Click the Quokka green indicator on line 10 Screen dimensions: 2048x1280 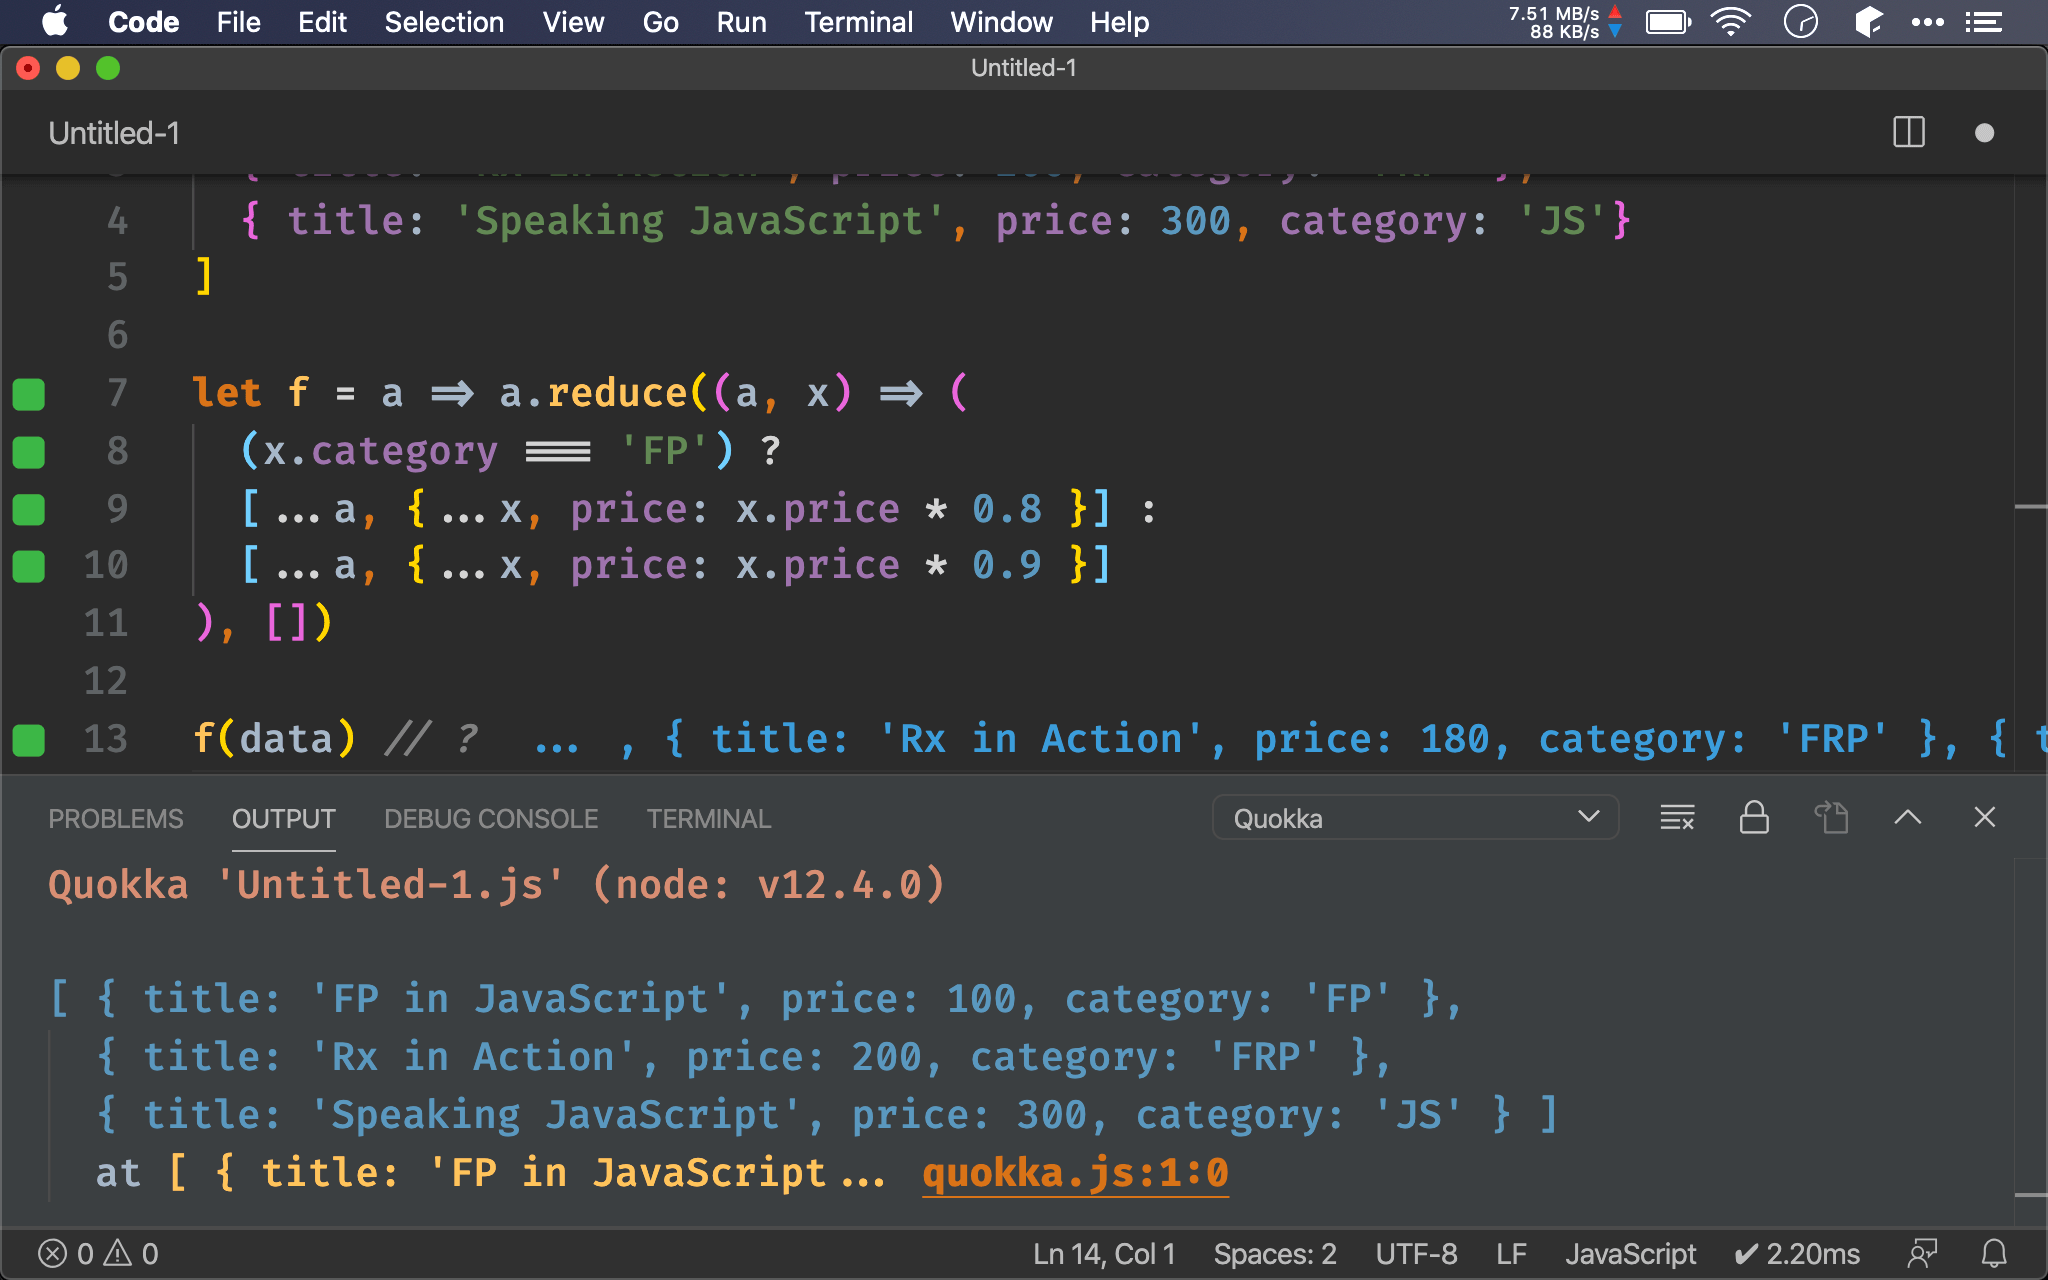[x=29, y=566]
